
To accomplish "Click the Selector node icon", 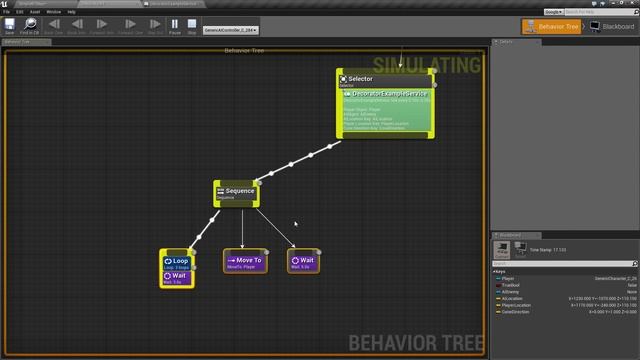I will point(343,79).
